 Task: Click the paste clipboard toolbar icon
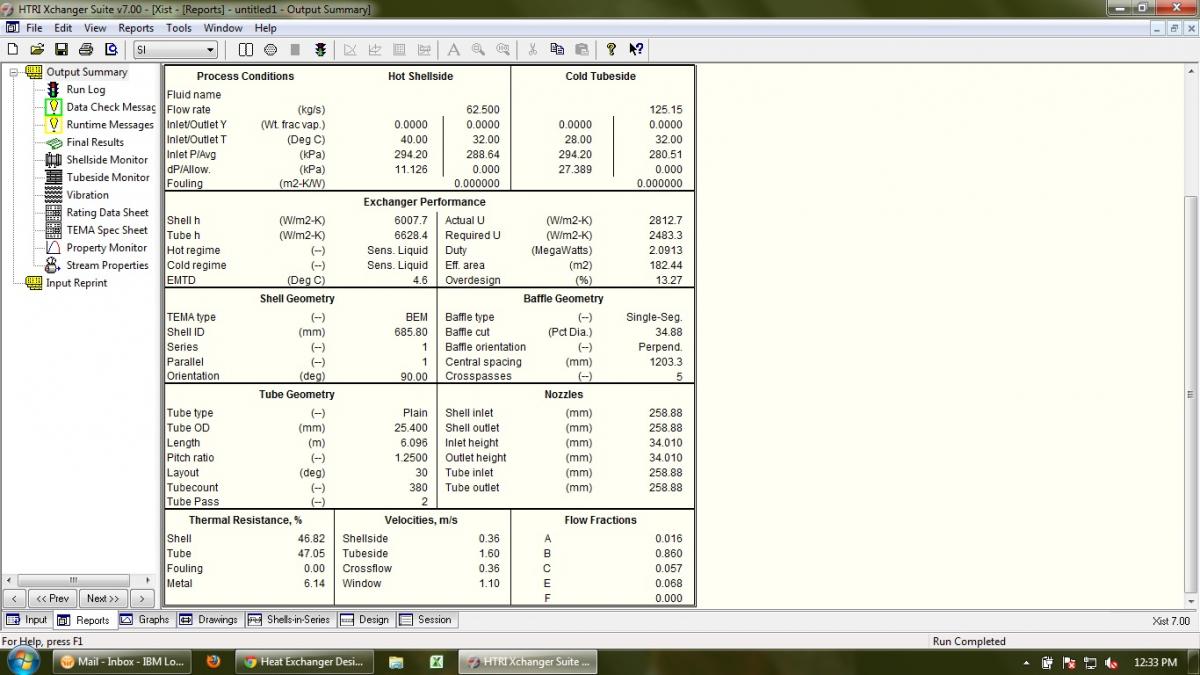coord(582,49)
